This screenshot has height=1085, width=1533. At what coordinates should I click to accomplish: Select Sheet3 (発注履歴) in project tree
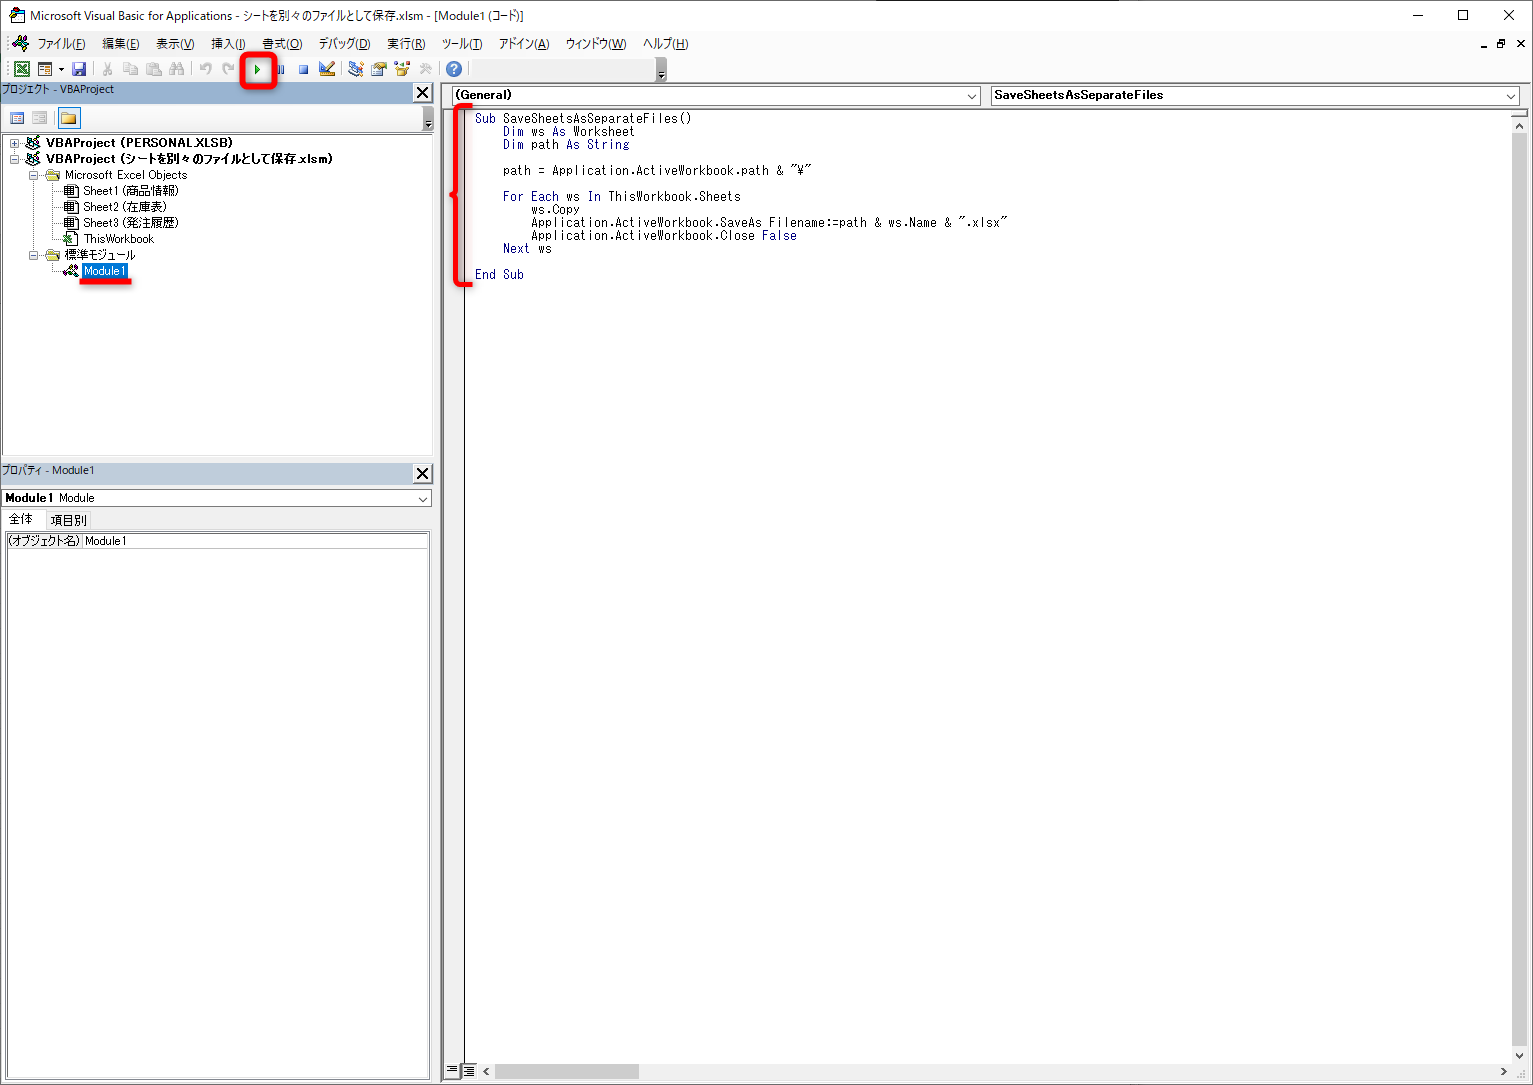131,223
